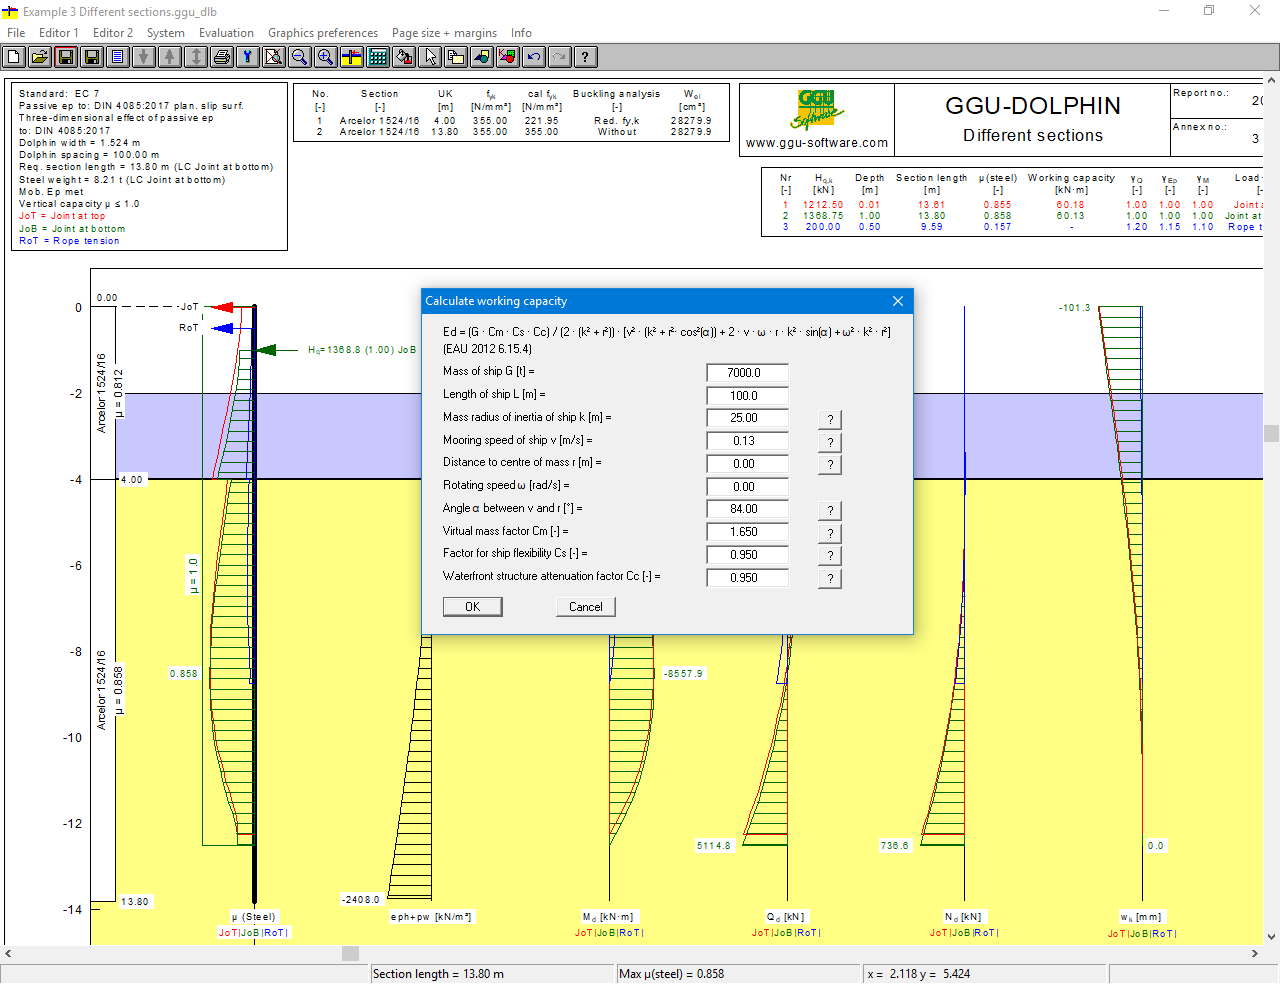Viewport: 1280px width, 984px height.
Task: Click the ? button beside Distance to centre of mass
Action: [x=830, y=465]
